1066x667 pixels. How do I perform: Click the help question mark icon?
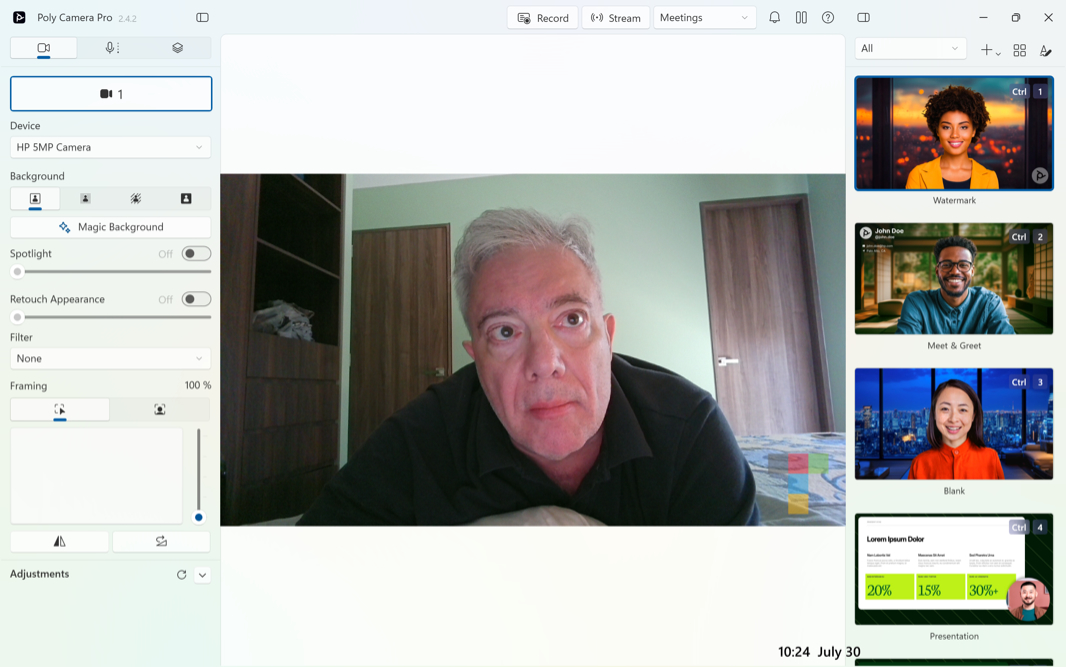[828, 18]
